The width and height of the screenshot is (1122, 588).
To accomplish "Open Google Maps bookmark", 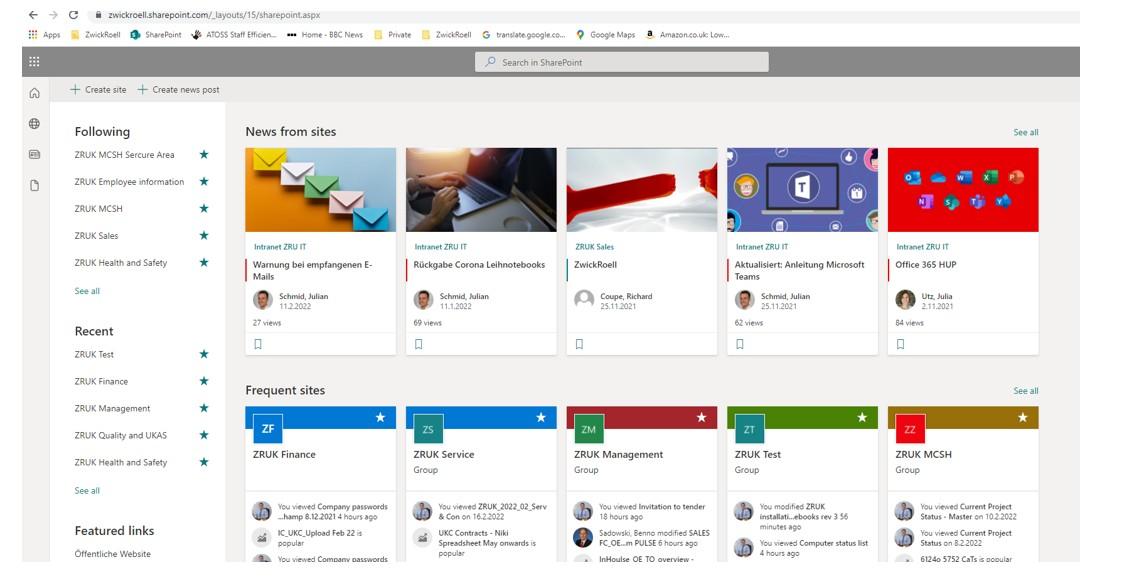I will (x=605, y=34).
